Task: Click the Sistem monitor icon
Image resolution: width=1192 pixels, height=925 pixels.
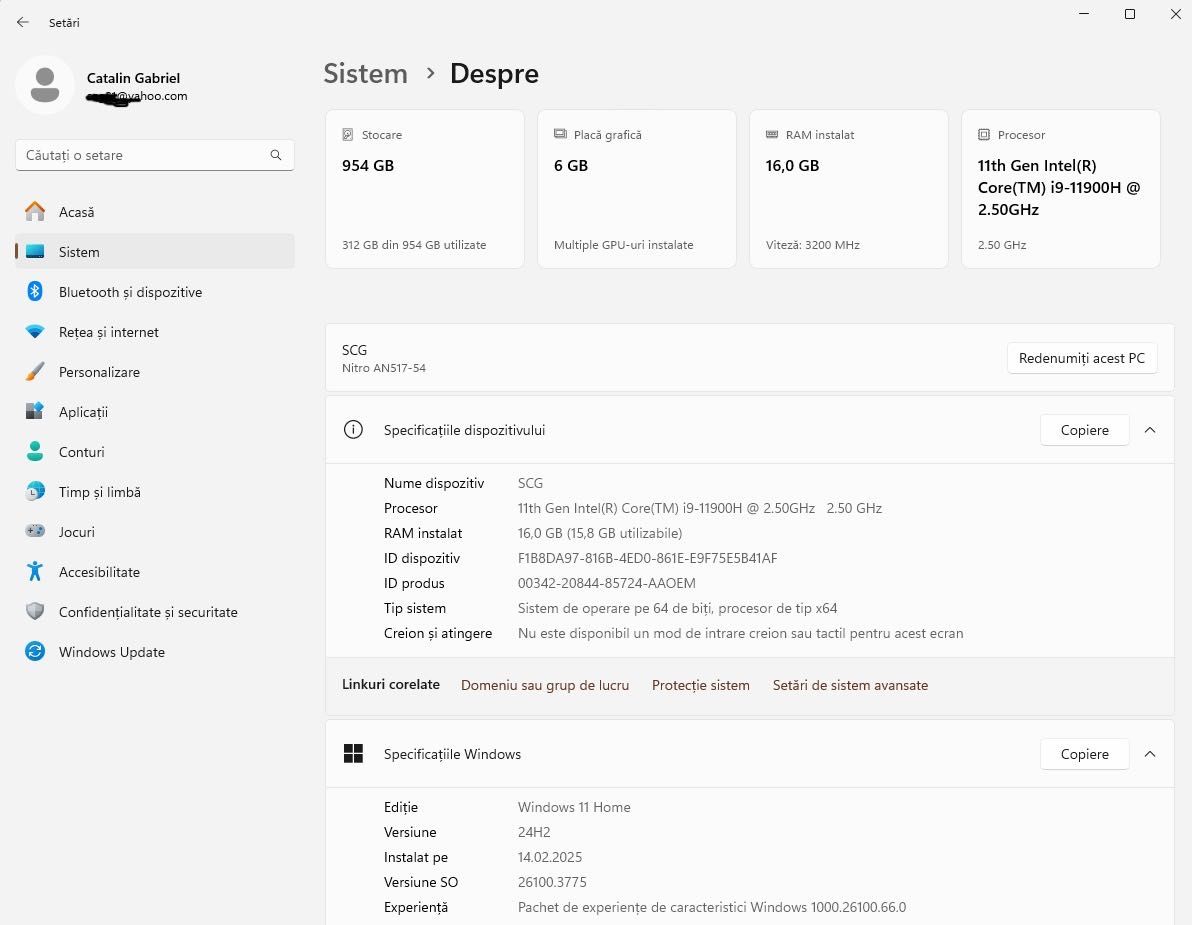Action: pyautogui.click(x=35, y=252)
